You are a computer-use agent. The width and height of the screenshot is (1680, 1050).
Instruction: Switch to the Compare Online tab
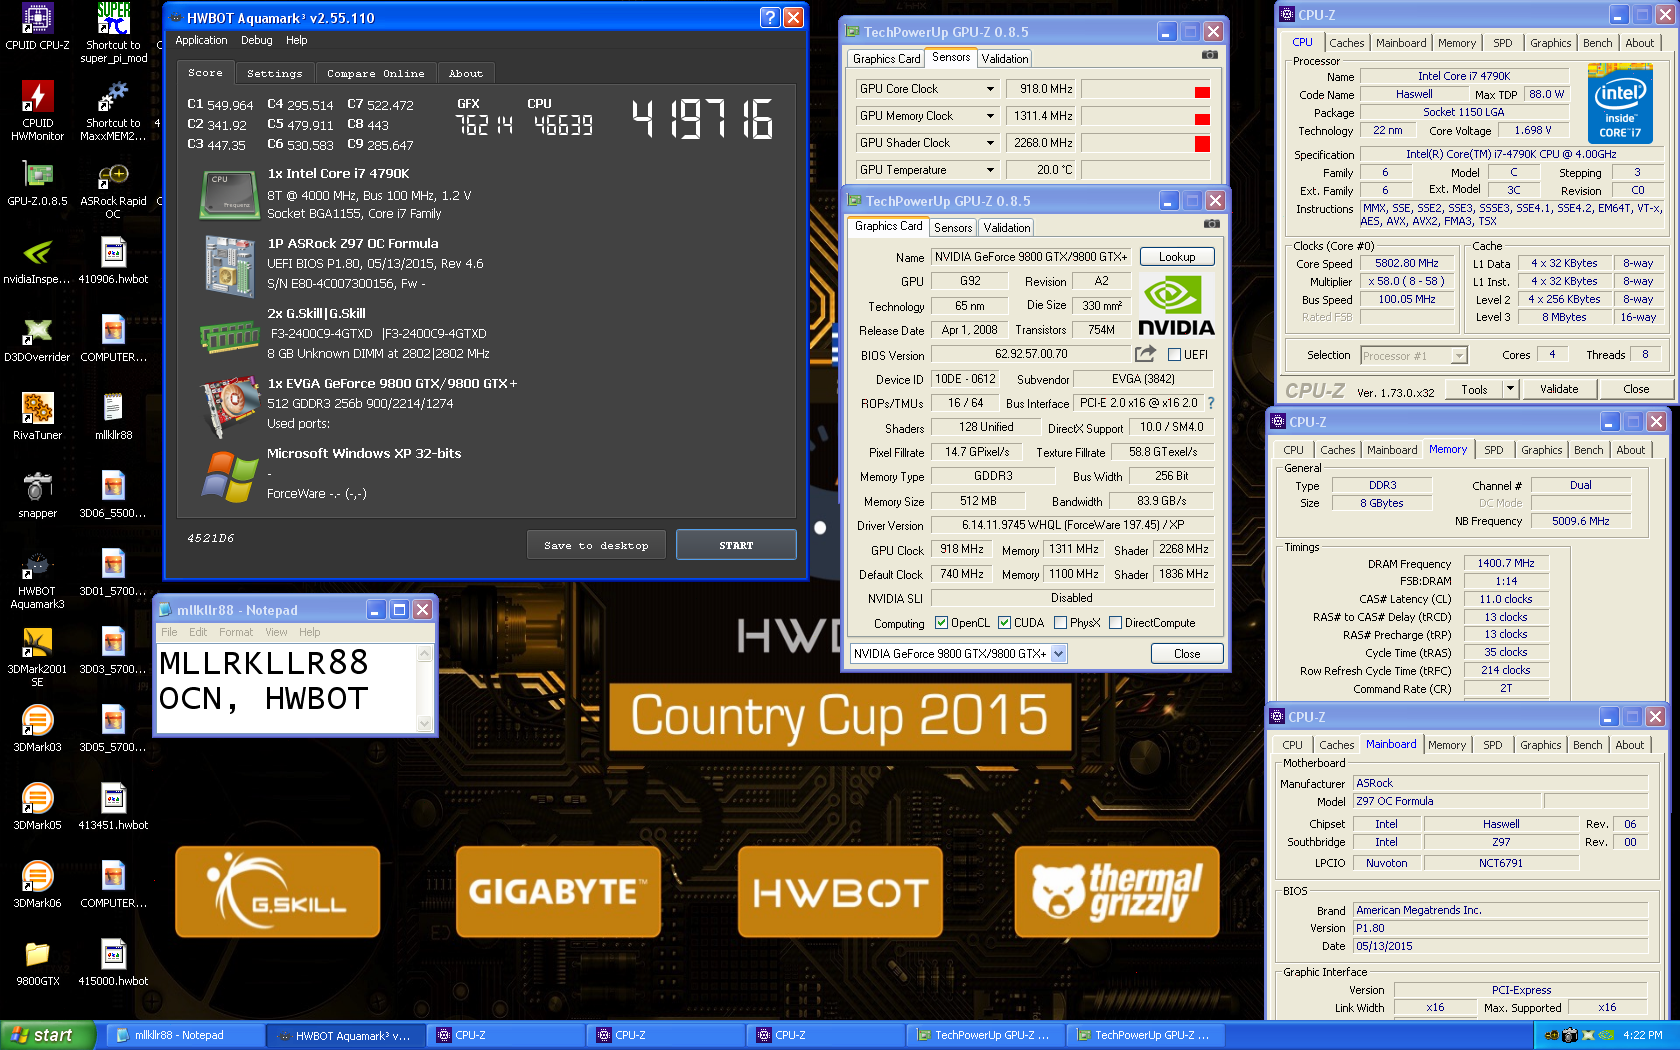point(375,74)
